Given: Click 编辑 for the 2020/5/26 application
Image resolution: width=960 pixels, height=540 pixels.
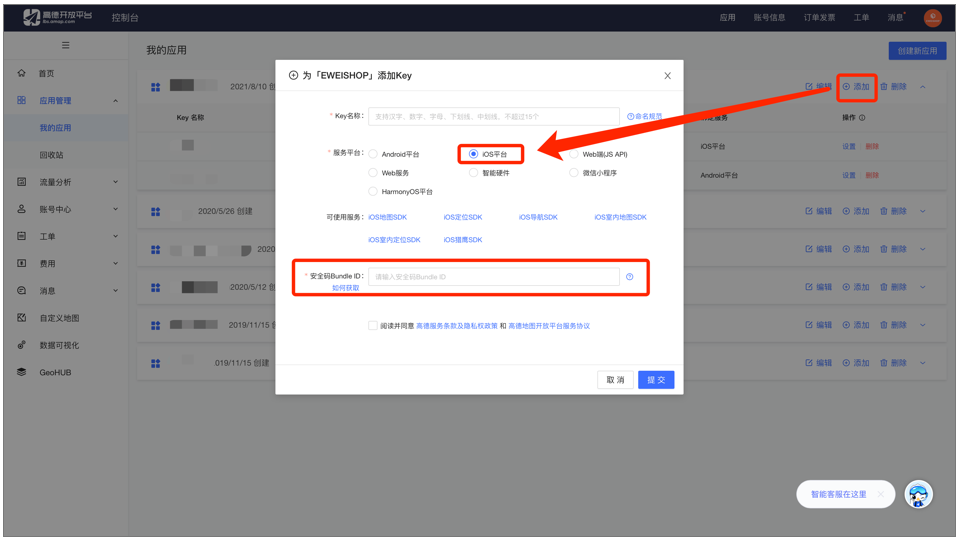Looking at the screenshot, I should tap(819, 211).
